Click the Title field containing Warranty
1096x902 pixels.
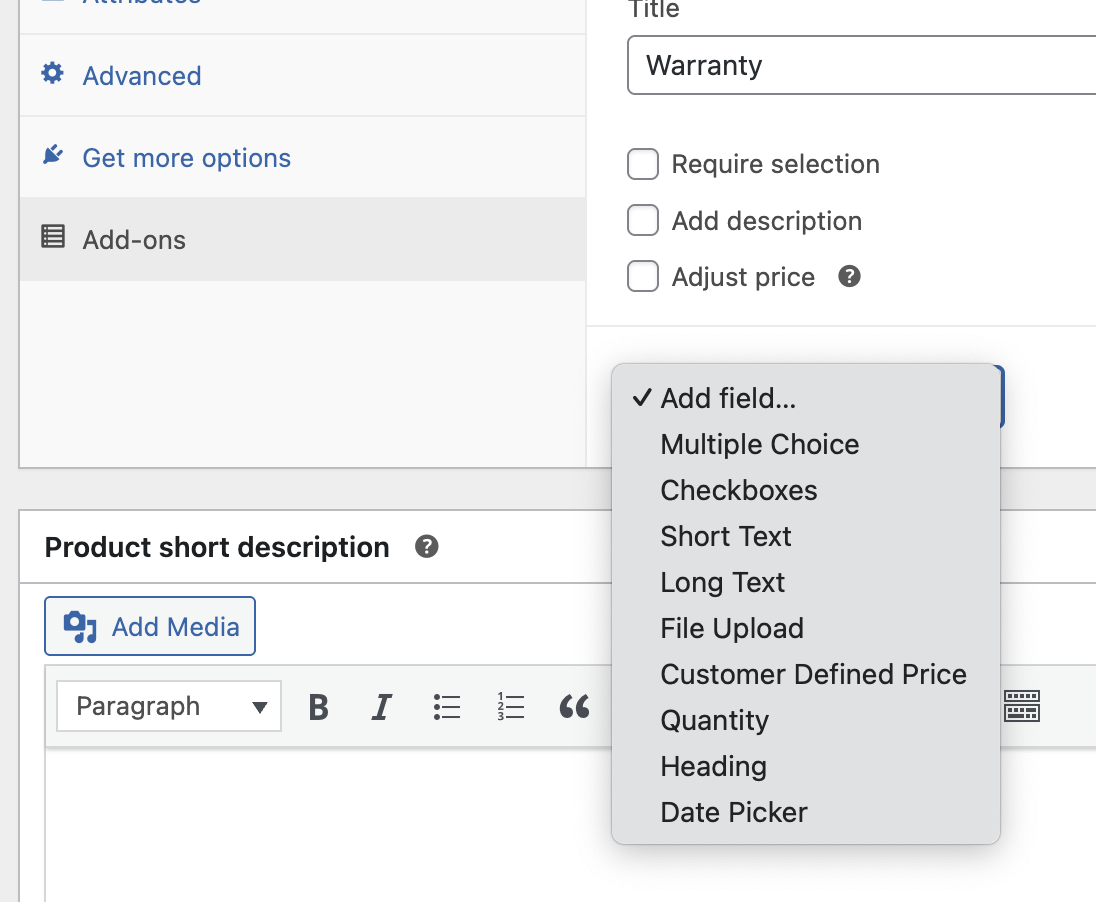click(860, 66)
